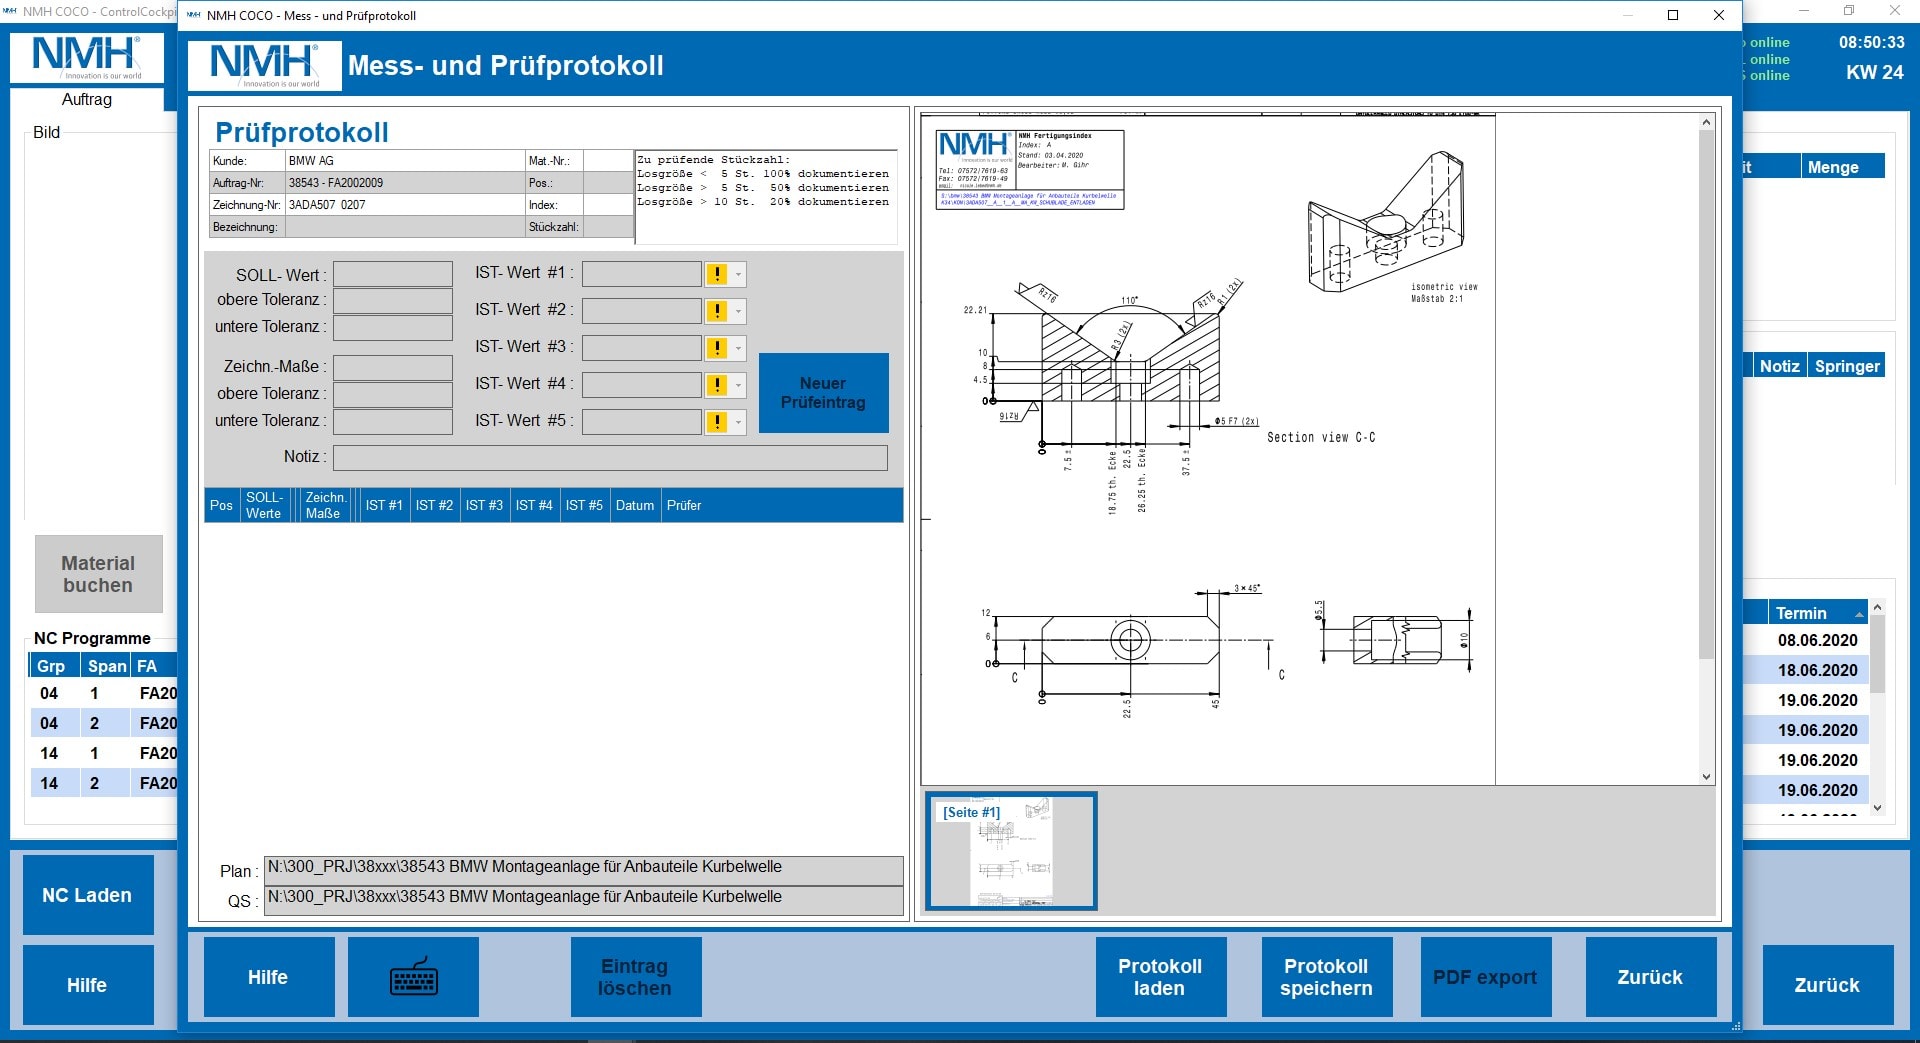Sort by the Pos column header
Screen dimensions: 1920x1043
pyautogui.click(x=221, y=505)
